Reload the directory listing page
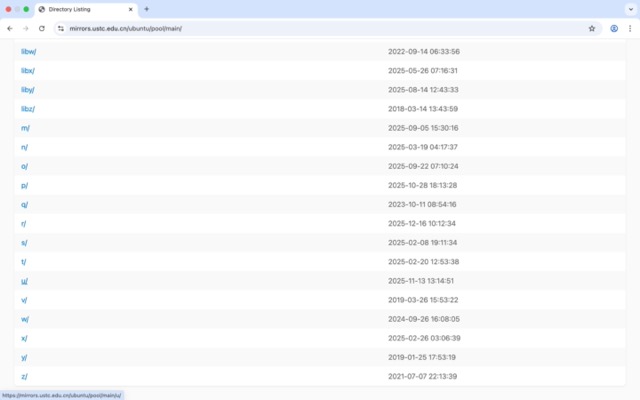This screenshot has width=640, height=400. (x=42, y=28)
